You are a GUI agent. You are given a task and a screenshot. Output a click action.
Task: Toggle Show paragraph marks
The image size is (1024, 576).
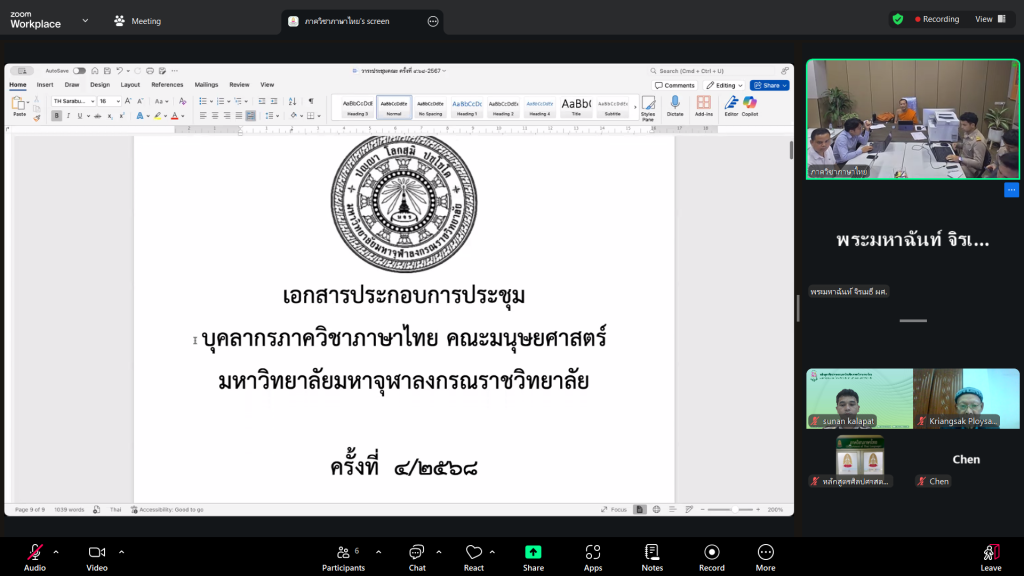[x=311, y=101]
